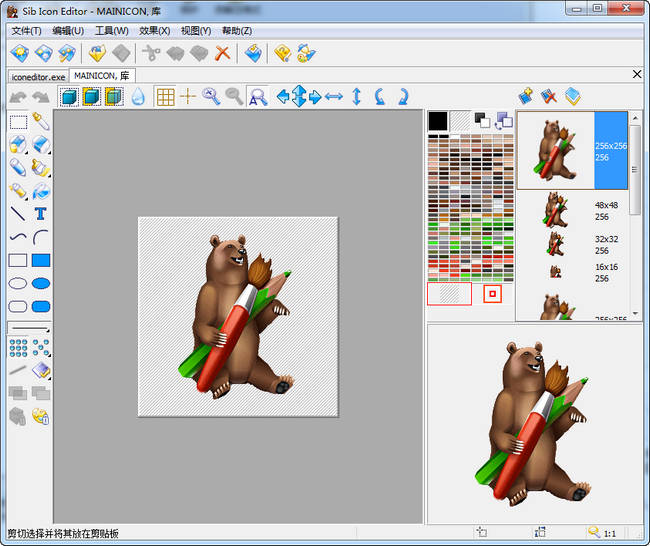Click the flip vertical double-arrow icon
Viewport: 650px width, 546px height.
click(357, 97)
